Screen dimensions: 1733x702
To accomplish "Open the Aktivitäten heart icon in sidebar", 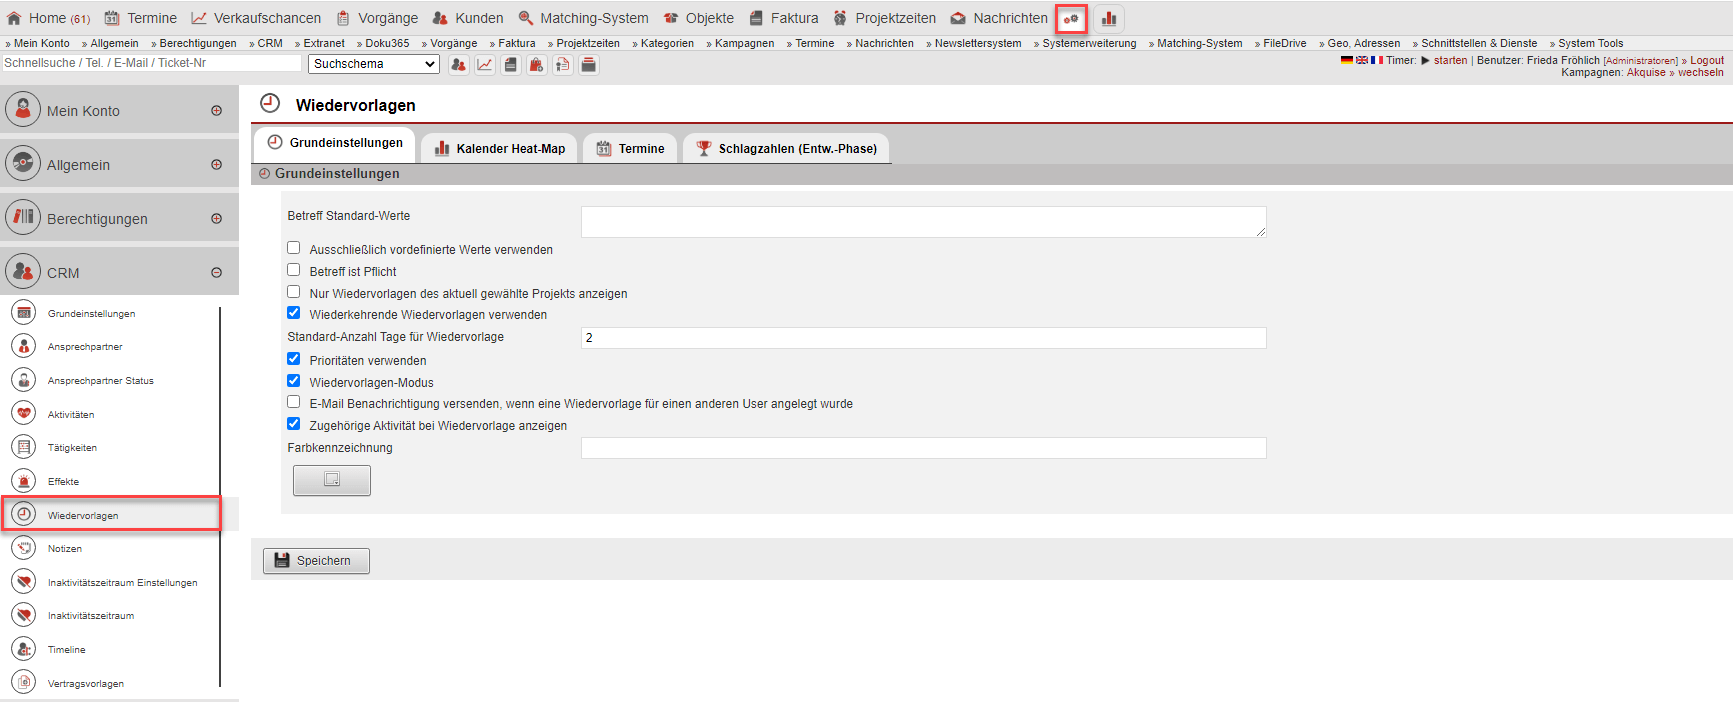I will [24, 414].
